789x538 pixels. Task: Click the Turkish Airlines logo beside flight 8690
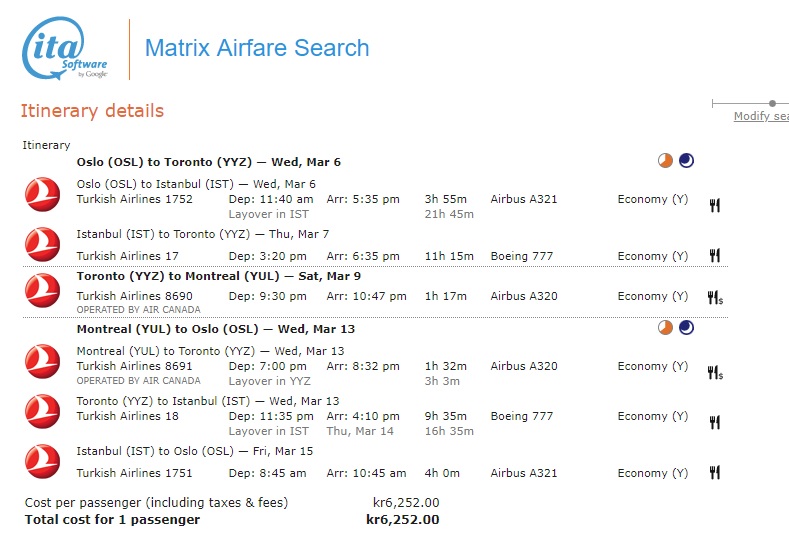pyautogui.click(x=42, y=290)
